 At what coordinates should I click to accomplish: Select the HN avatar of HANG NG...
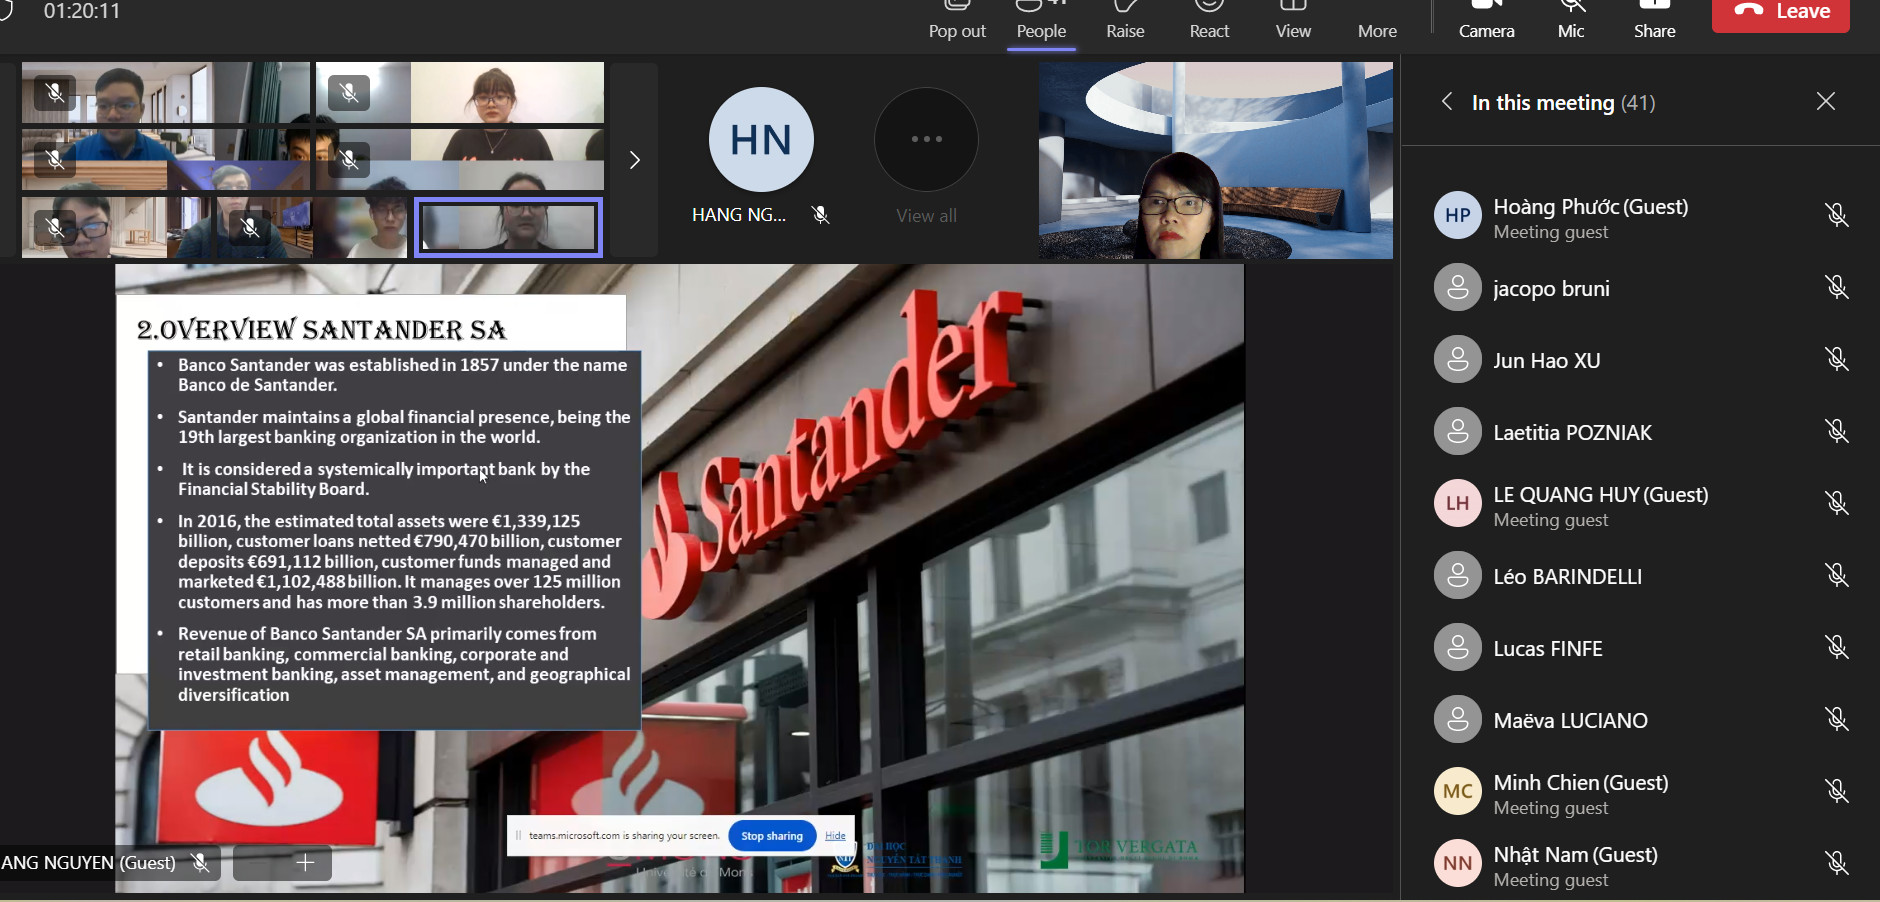(761, 139)
